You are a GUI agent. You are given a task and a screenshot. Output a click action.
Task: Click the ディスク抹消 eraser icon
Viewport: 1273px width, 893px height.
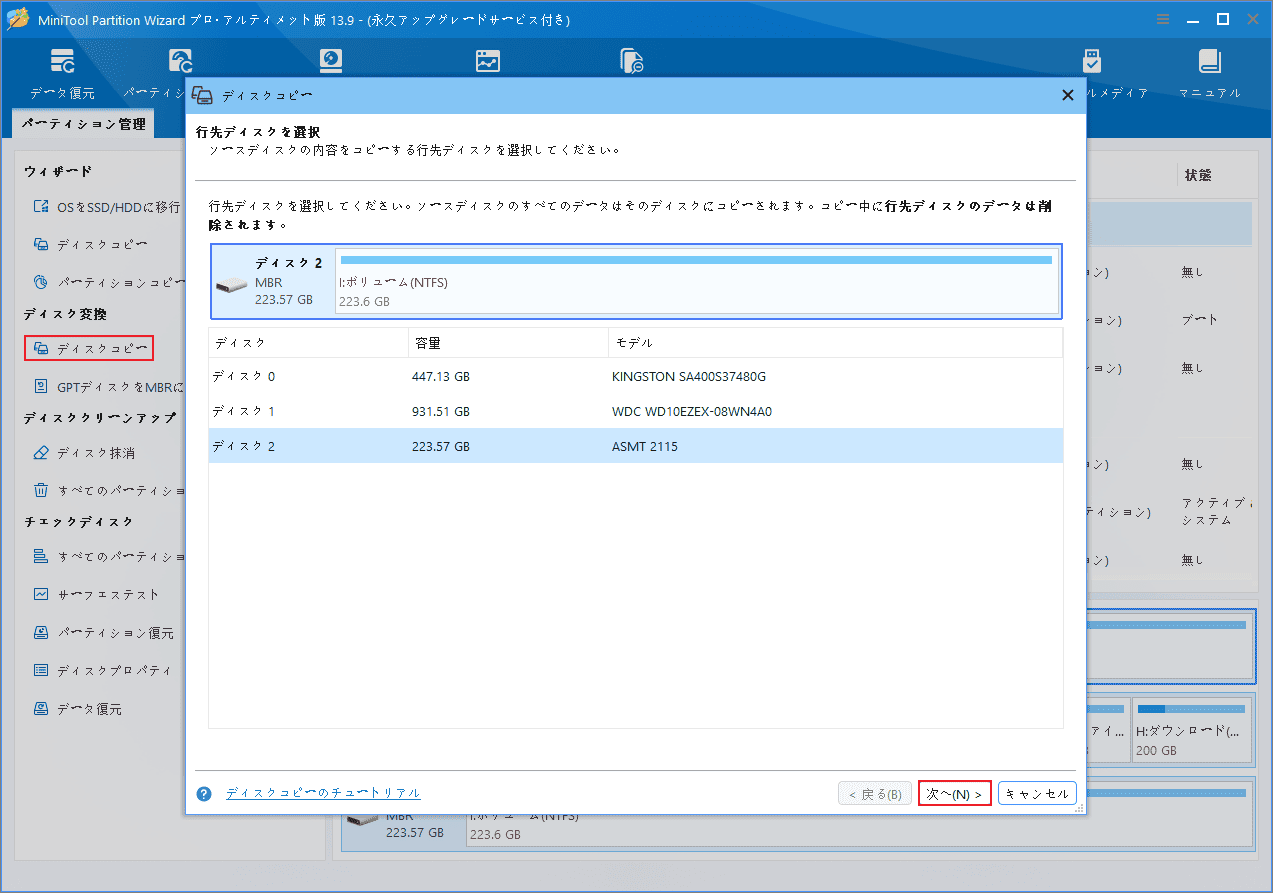(x=41, y=453)
